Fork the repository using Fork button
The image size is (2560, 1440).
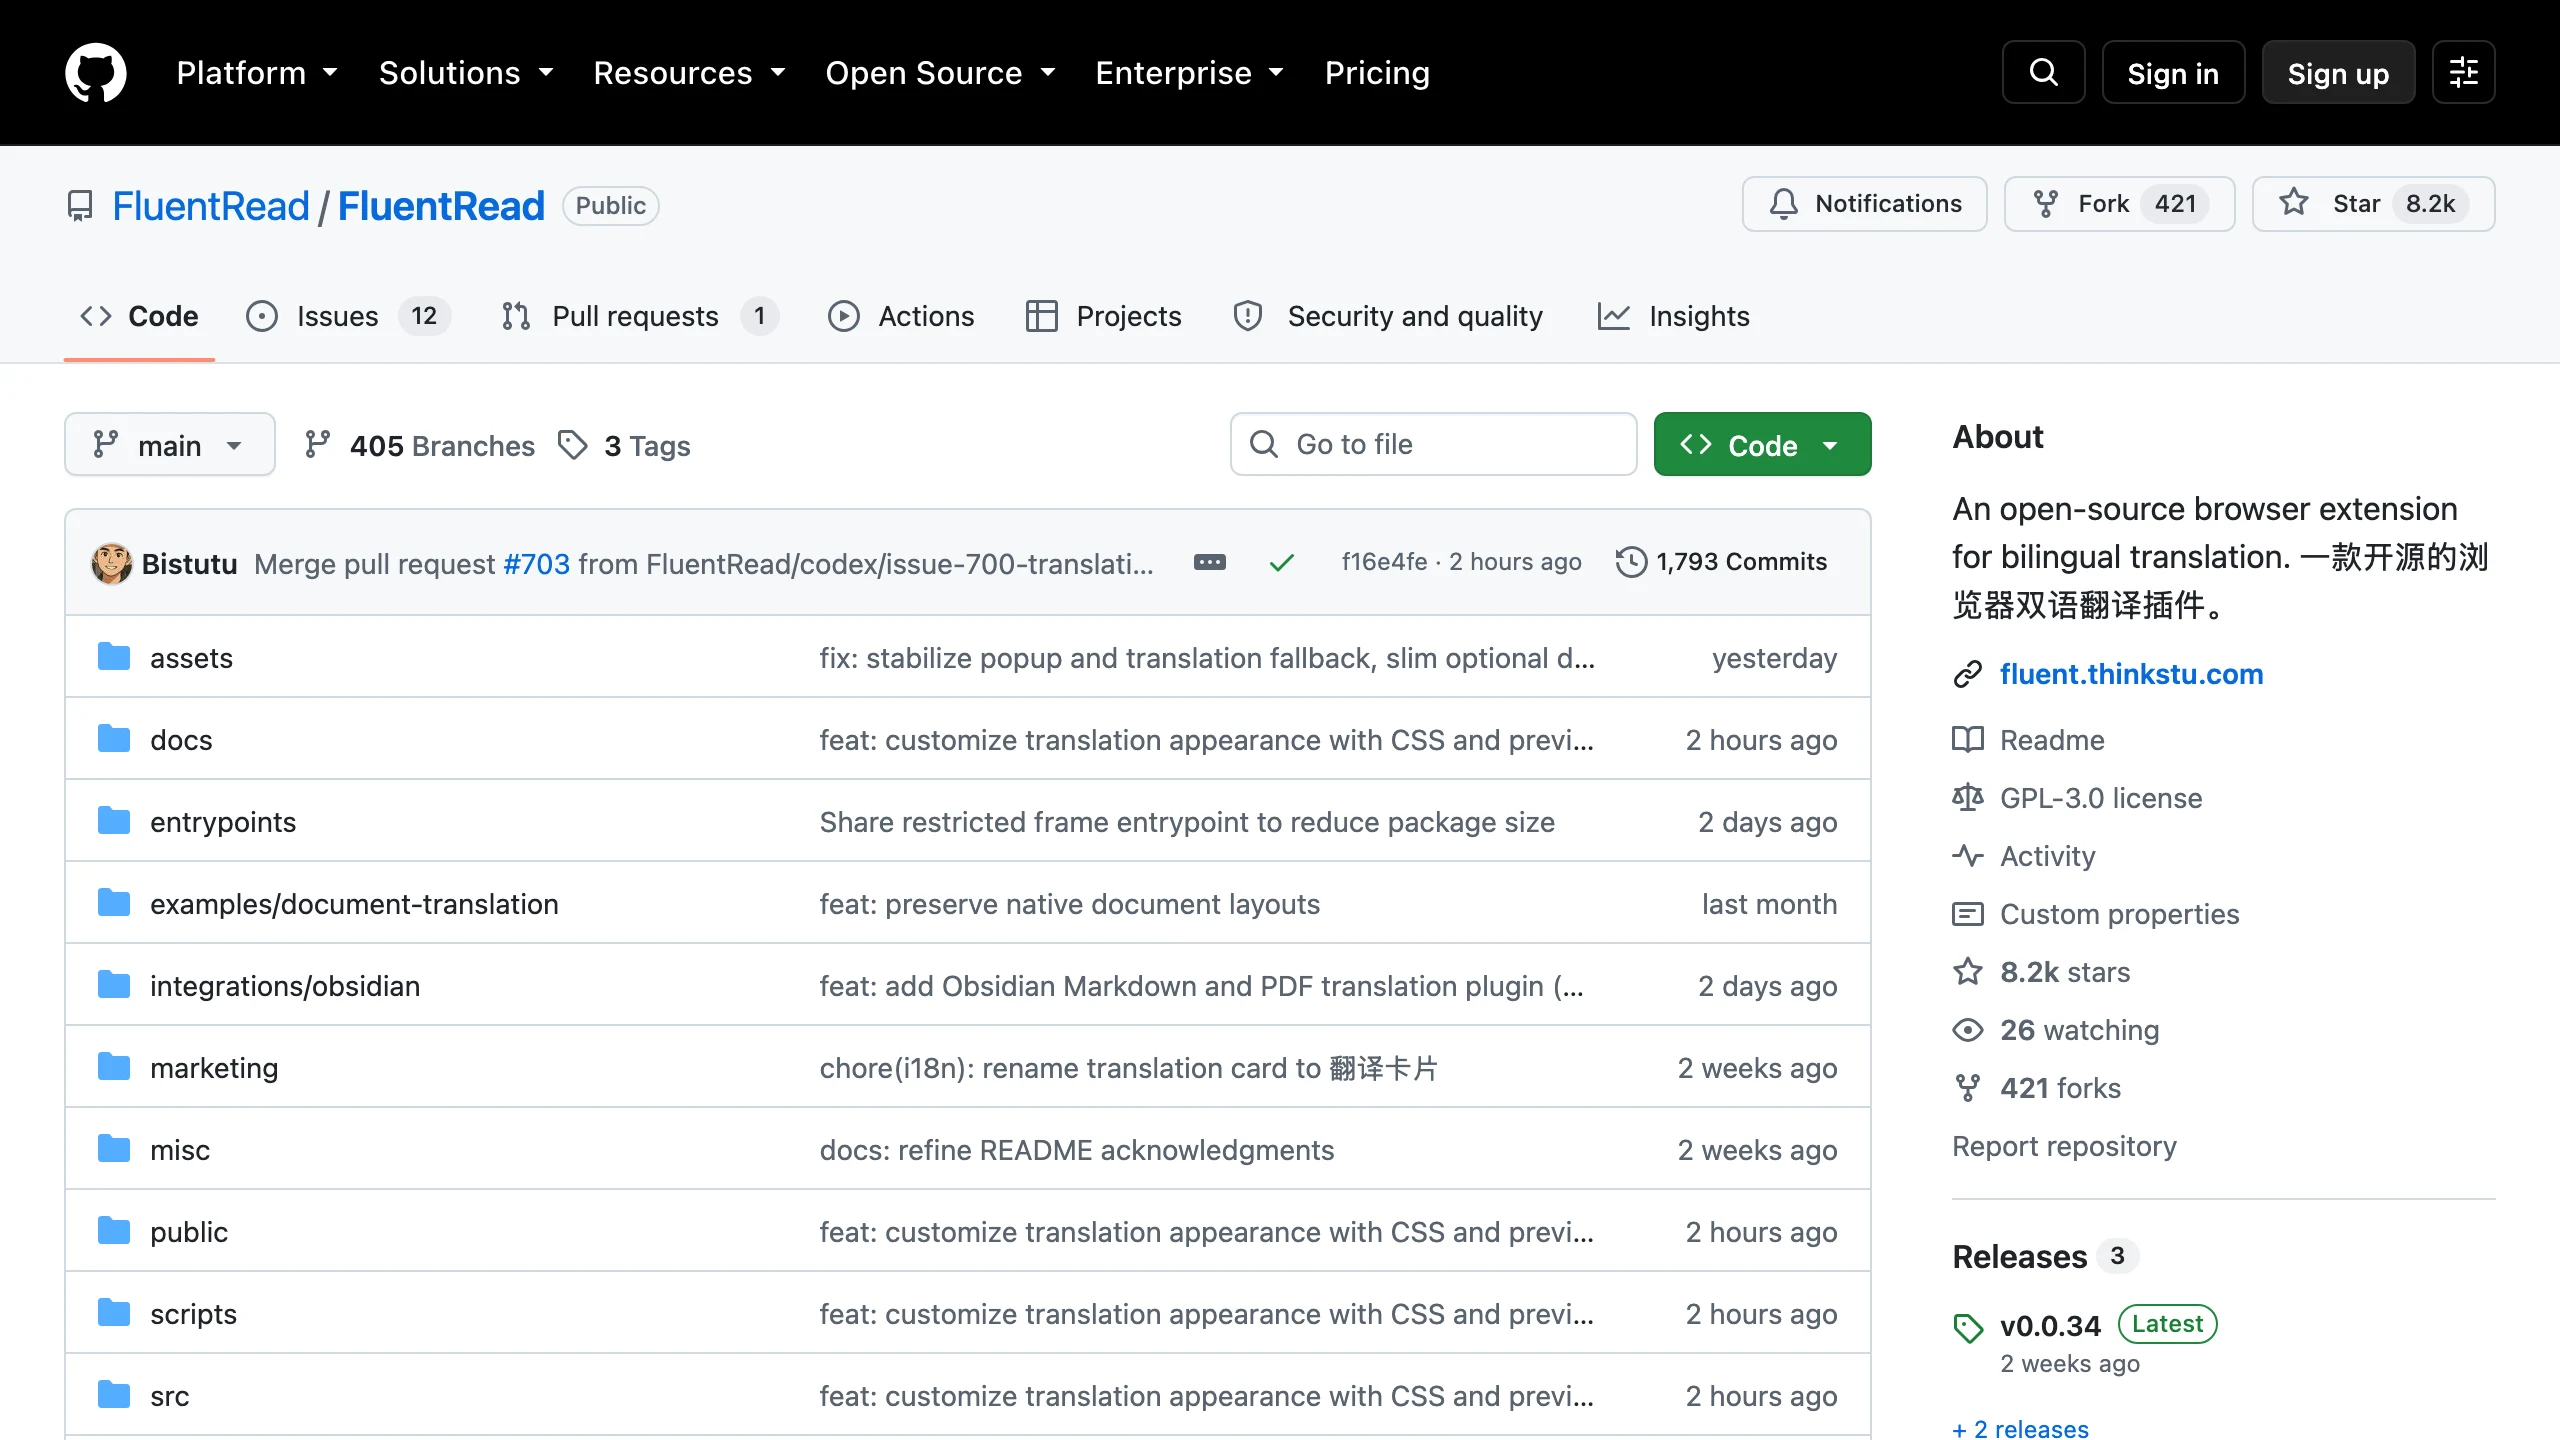pos(2119,204)
